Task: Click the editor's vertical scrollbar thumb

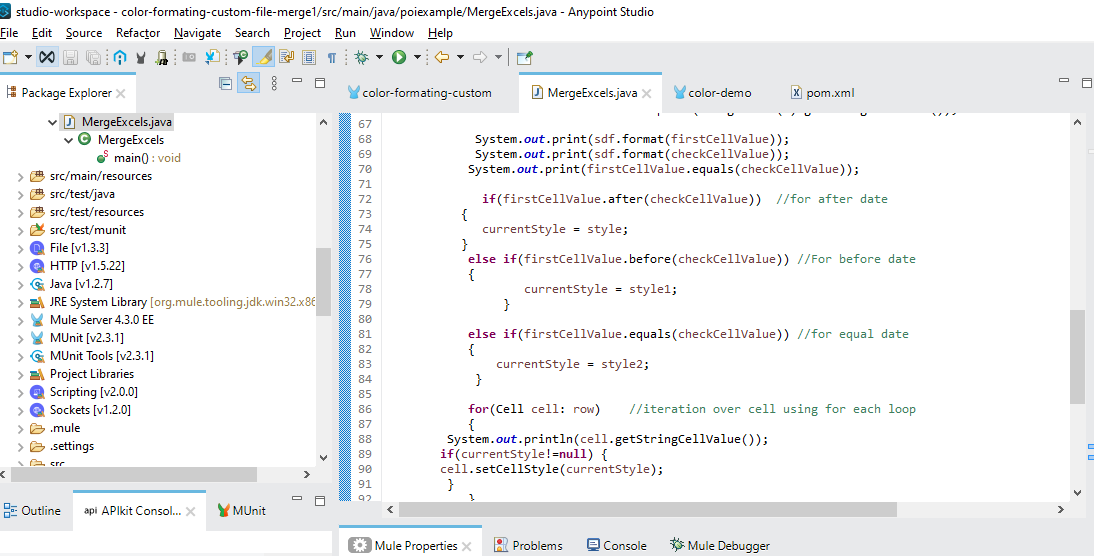Action: 1077,355
